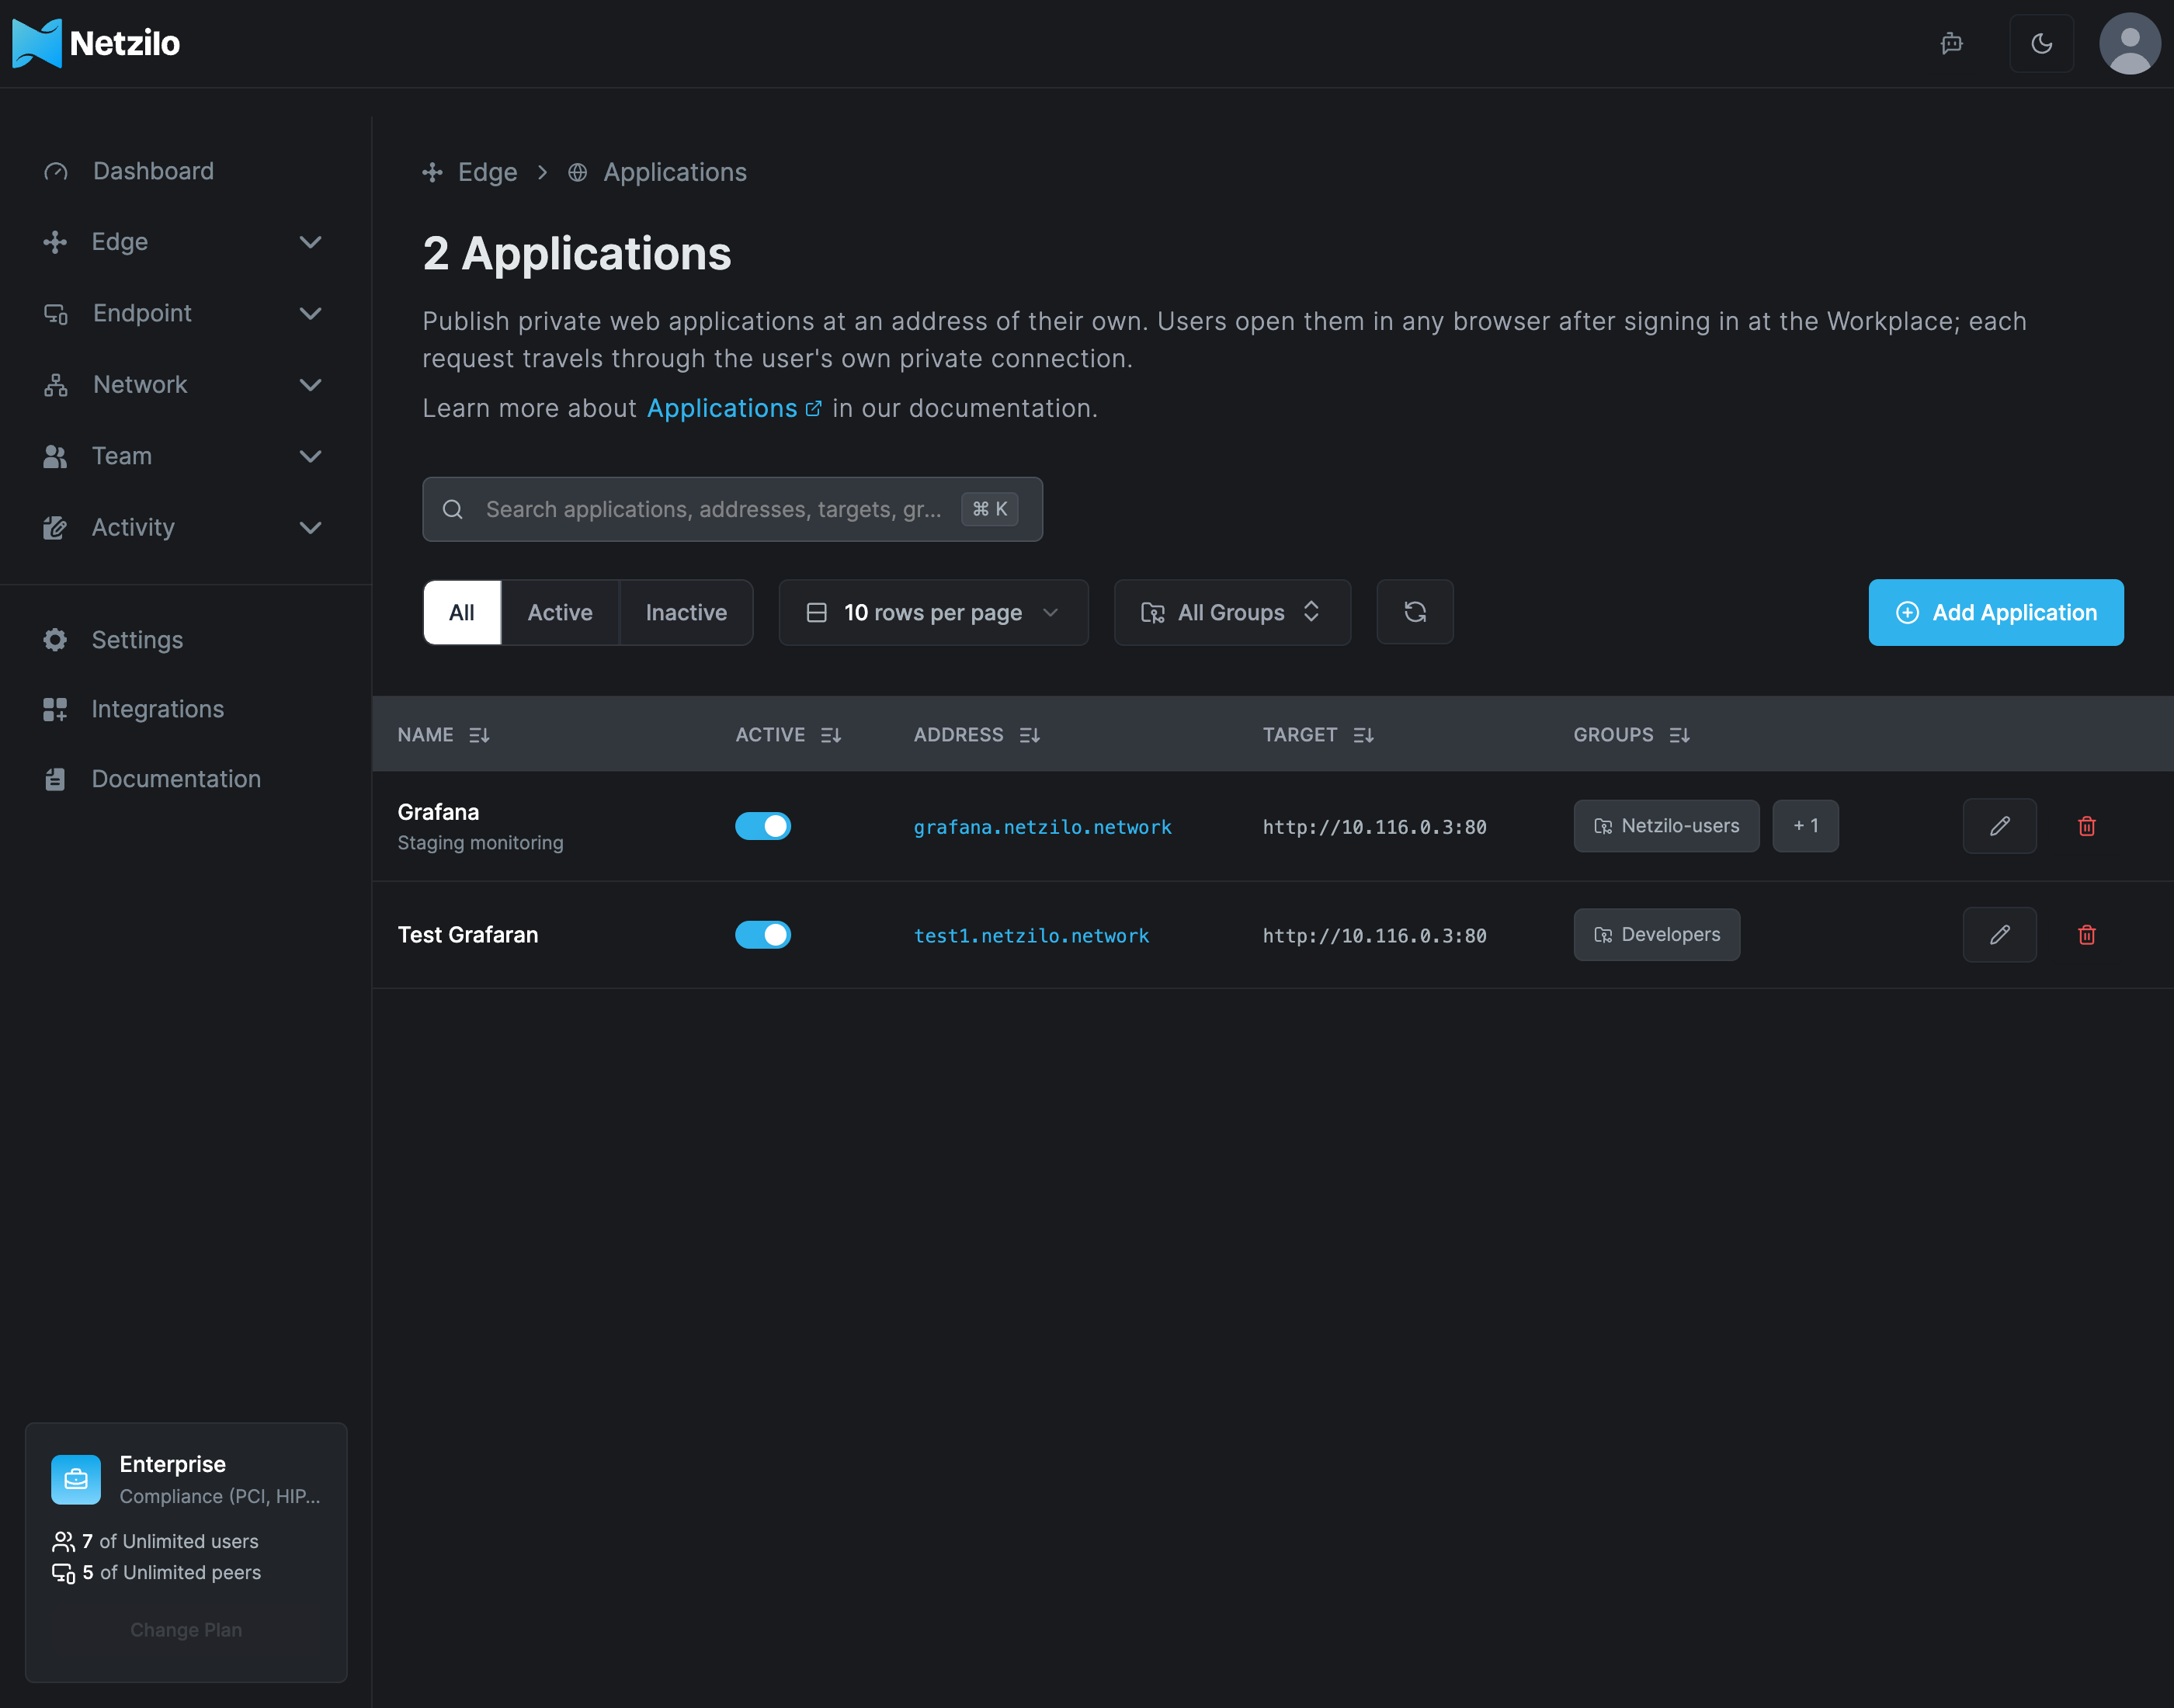Edit the Grafana application with pencil icon
The image size is (2174, 1708).
point(1999,826)
